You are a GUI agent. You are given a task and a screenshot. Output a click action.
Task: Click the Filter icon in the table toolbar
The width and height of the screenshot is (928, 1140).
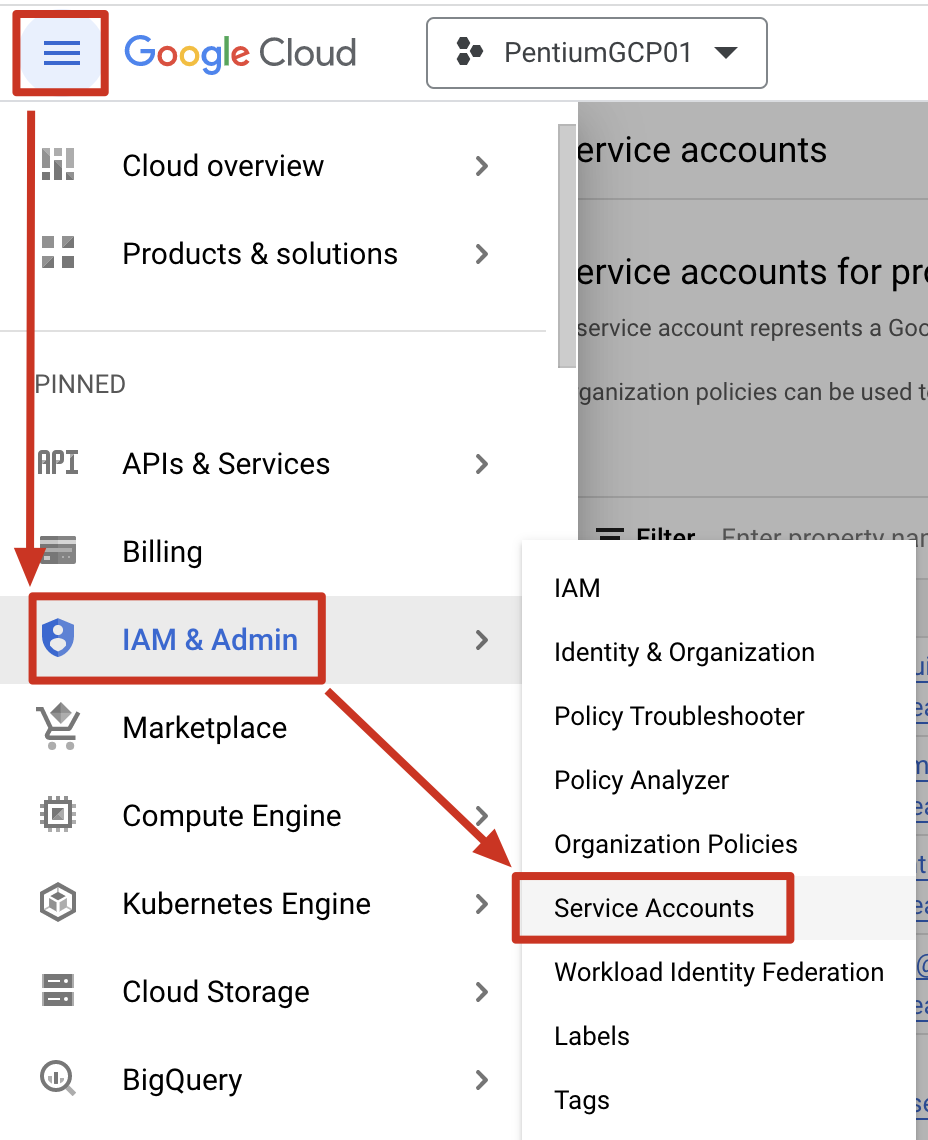pos(609,534)
